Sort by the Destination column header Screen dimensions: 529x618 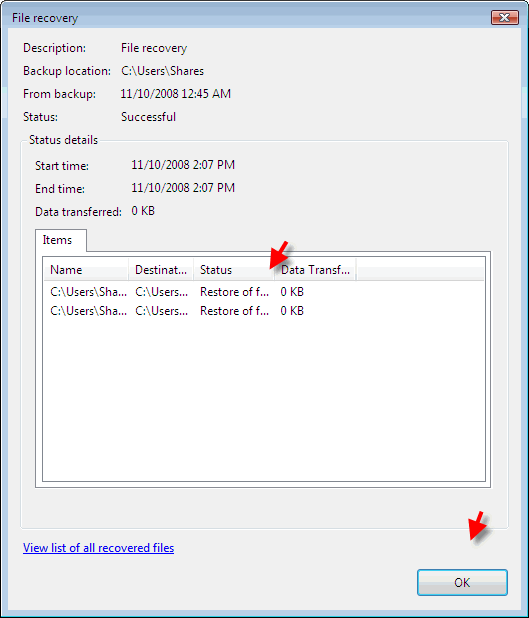click(161, 270)
